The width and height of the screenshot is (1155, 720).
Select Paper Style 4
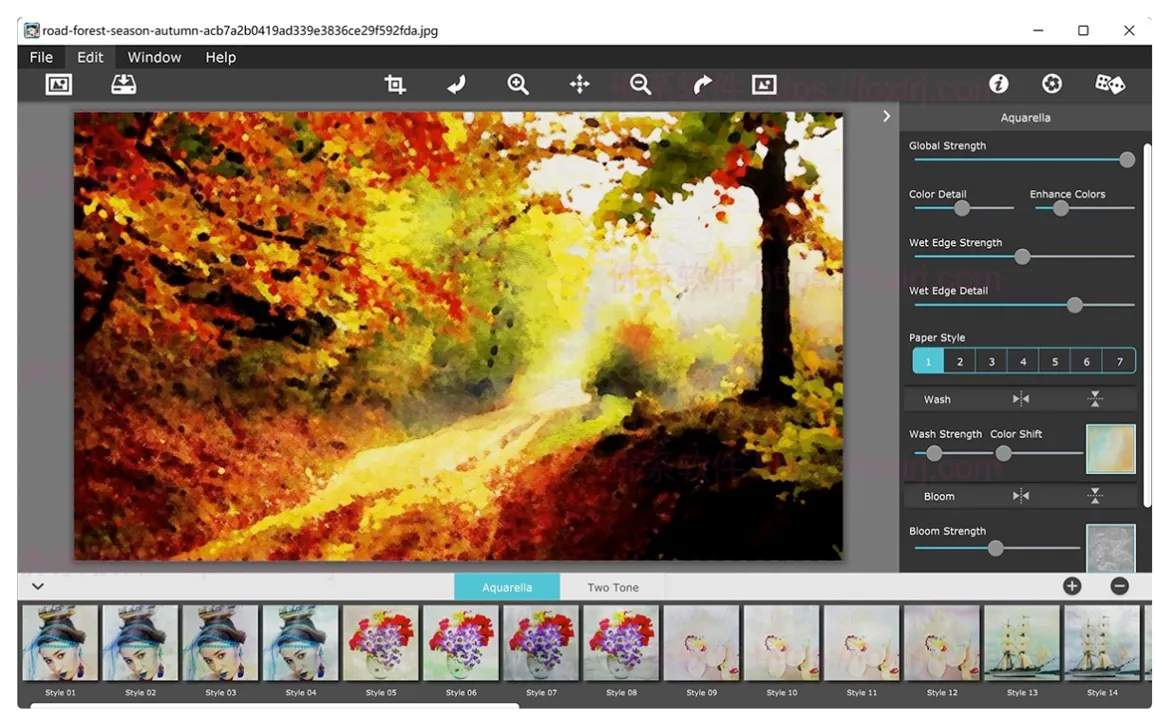[x=1023, y=361]
